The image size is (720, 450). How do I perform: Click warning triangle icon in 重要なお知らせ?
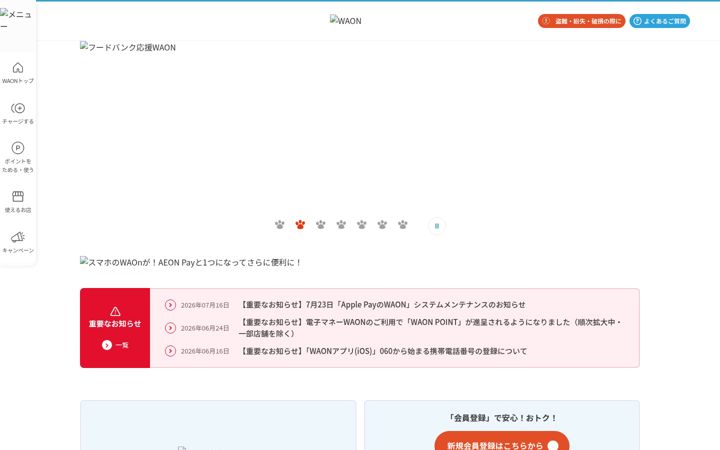(115, 311)
